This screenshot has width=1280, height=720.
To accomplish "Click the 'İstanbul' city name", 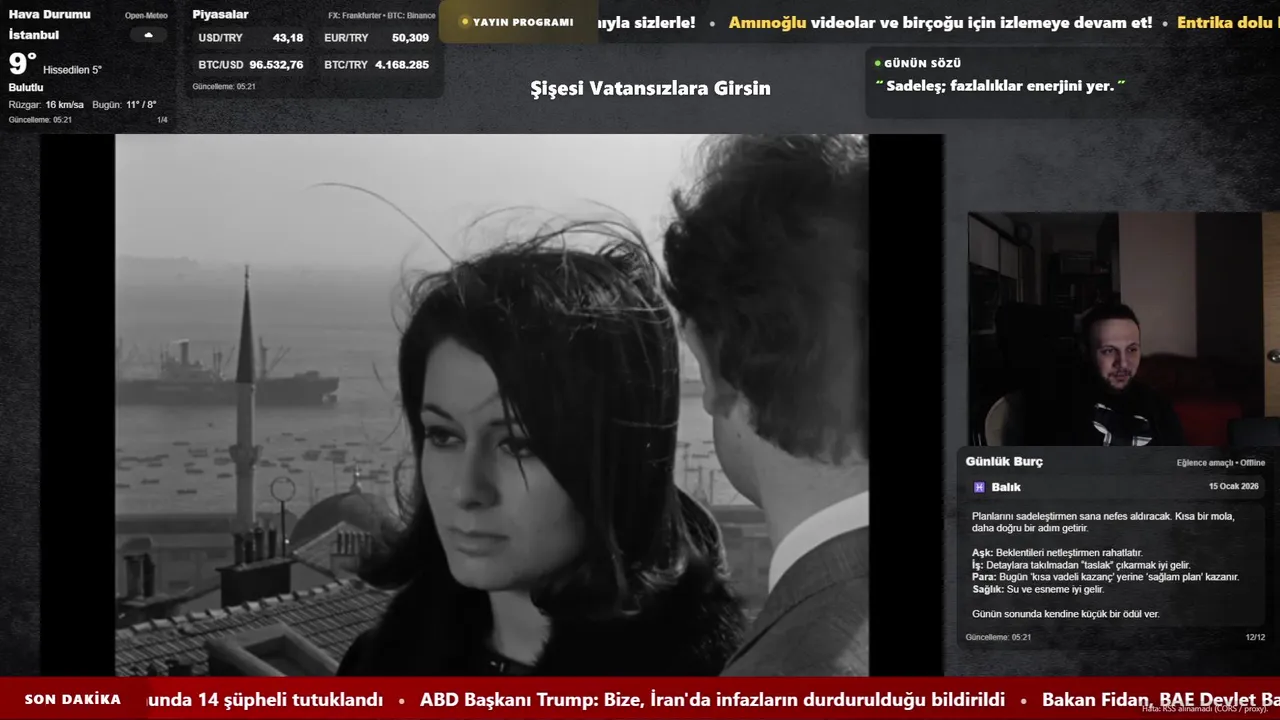I will coord(34,35).
